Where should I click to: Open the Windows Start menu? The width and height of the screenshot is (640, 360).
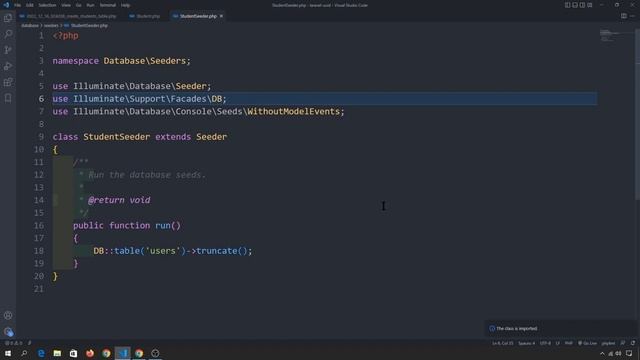[8, 353]
